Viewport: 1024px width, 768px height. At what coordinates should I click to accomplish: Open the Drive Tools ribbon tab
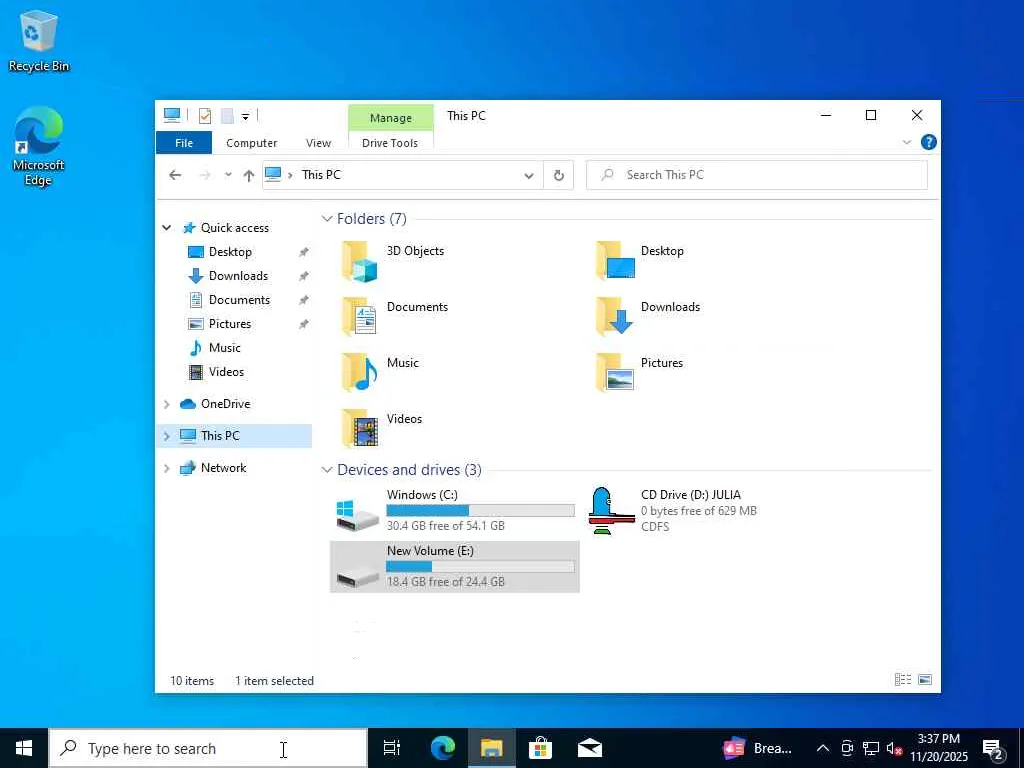coord(390,143)
